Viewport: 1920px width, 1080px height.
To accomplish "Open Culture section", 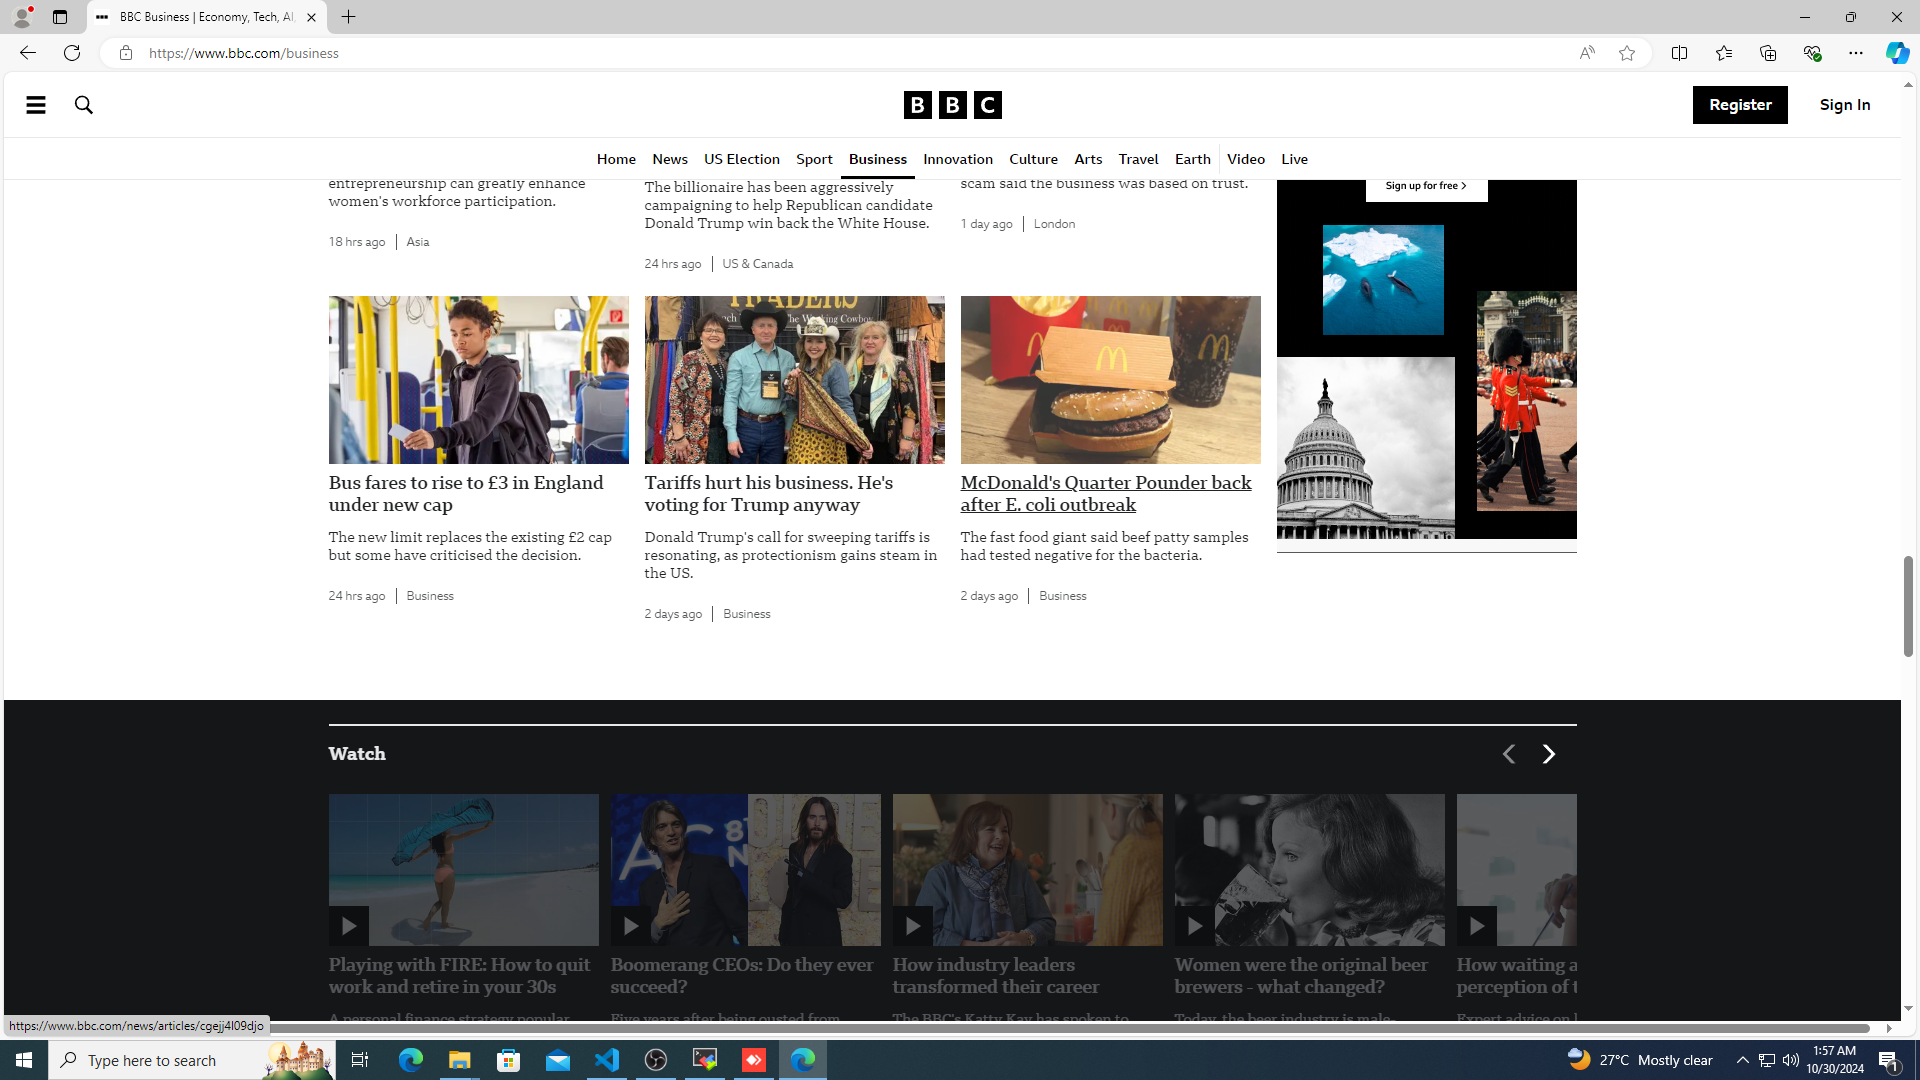I will pos(1033,160).
